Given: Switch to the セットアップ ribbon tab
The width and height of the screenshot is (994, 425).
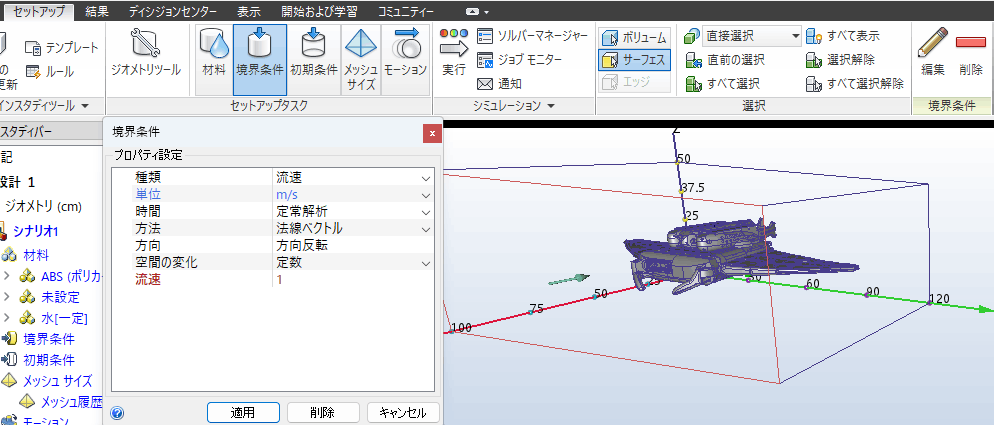Looking at the screenshot, I should [39, 11].
